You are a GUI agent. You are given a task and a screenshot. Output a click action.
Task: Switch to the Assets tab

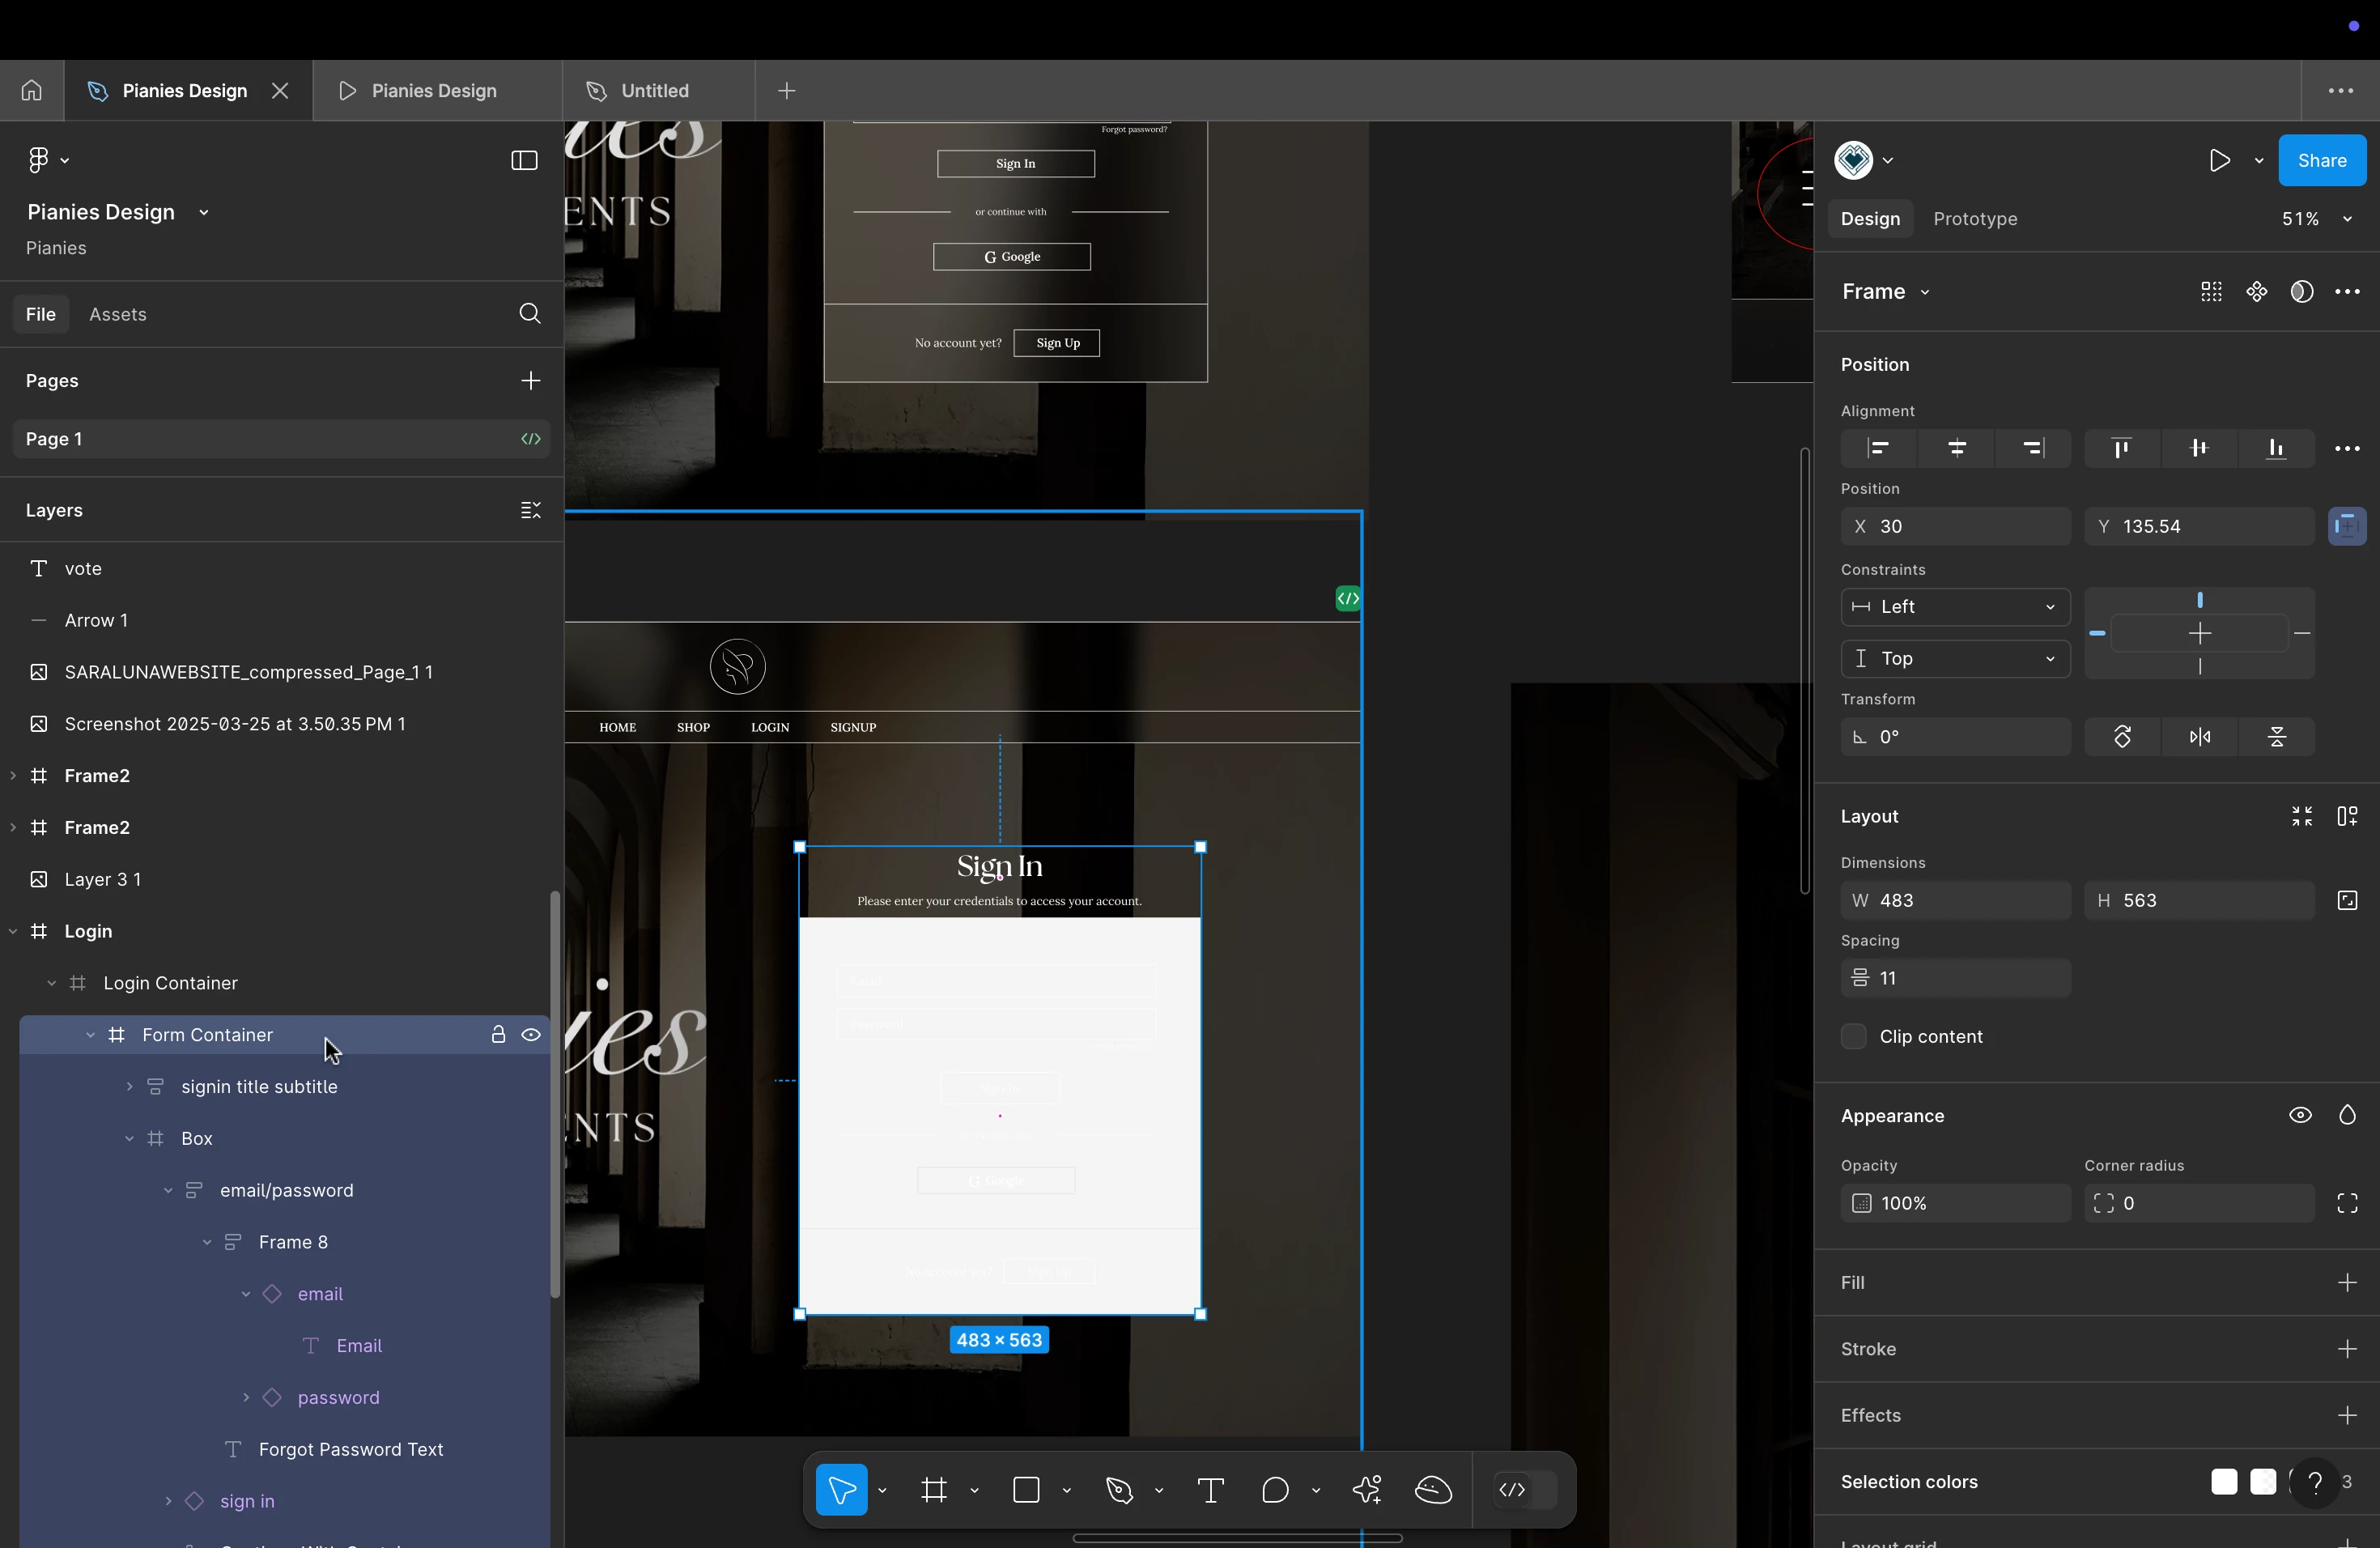tap(118, 314)
